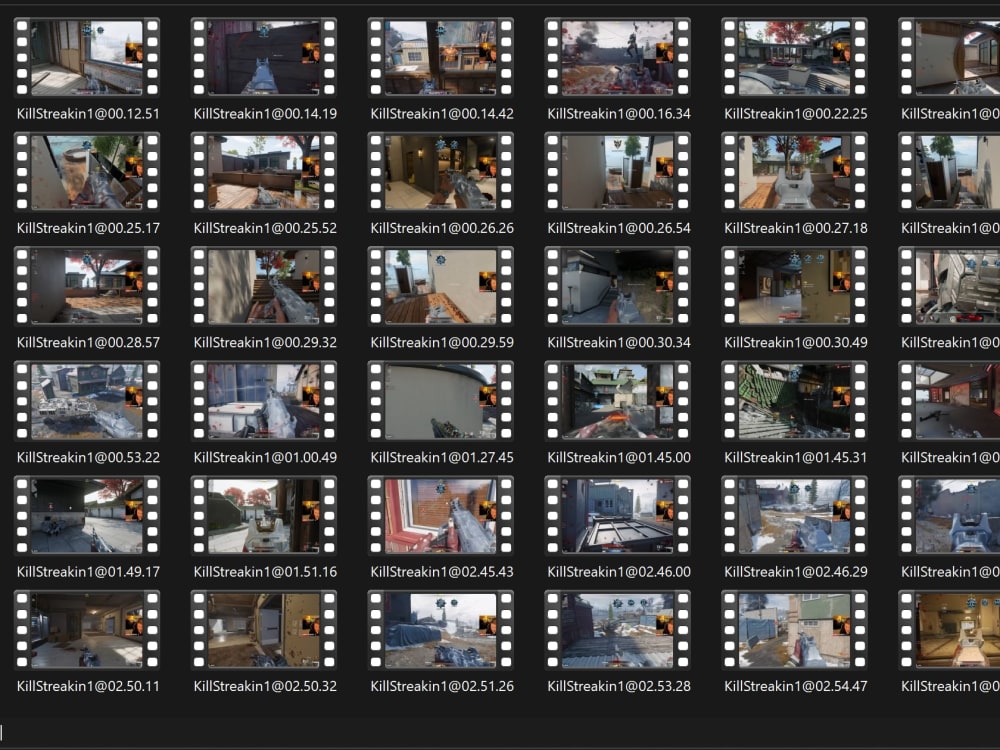The width and height of the screenshot is (1000, 750).
Task: Click the label KillStreakin1@01.51.16
Action: point(265,572)
